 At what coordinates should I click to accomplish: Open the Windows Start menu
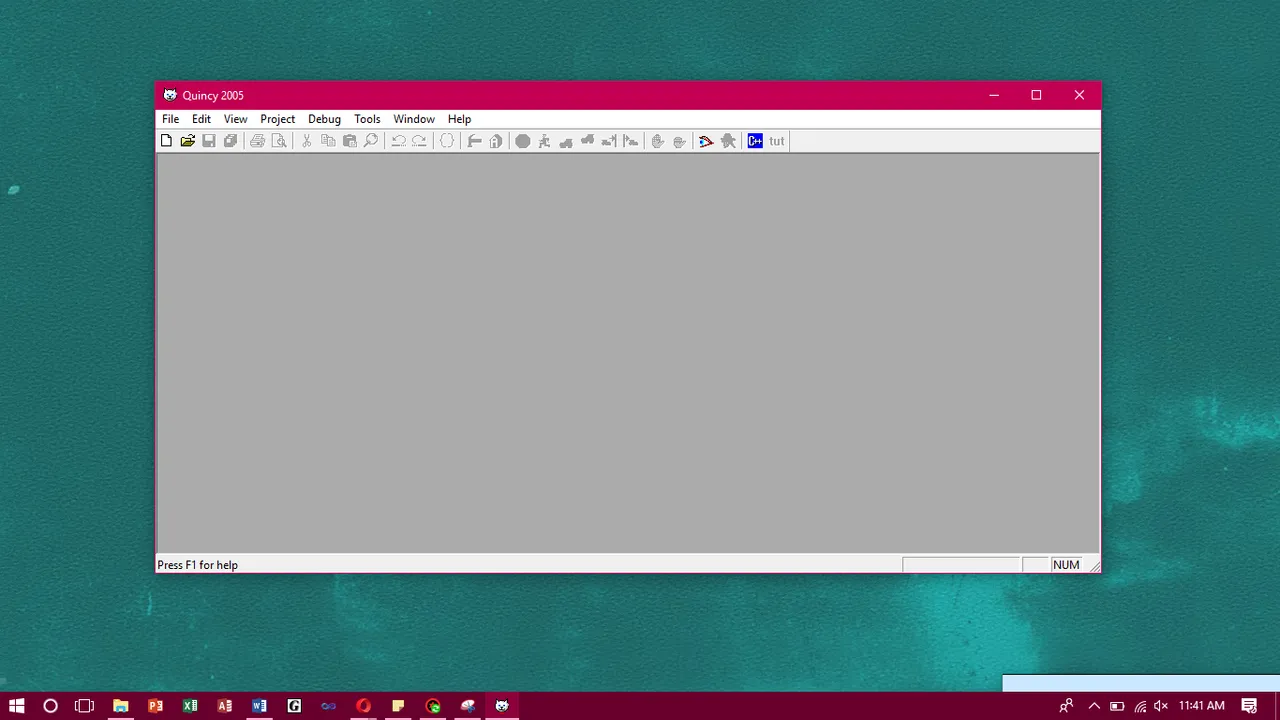16,706
